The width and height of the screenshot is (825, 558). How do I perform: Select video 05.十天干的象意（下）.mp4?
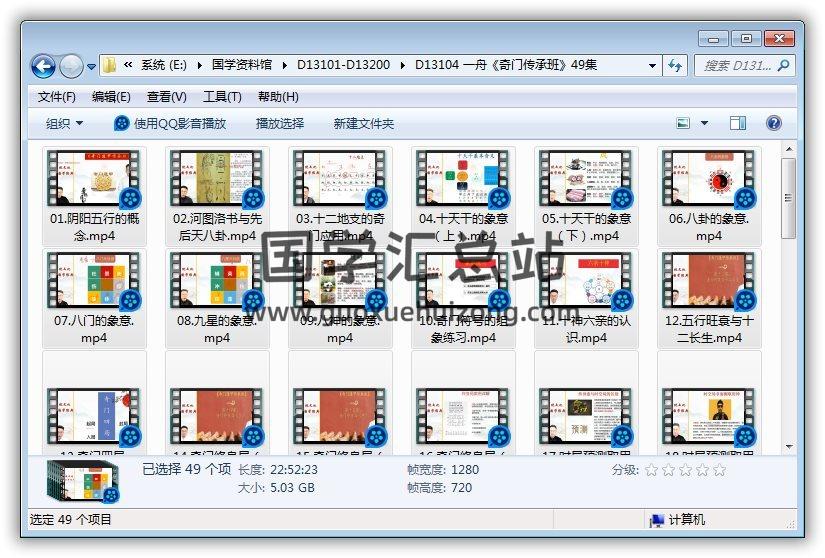[x=586, y=196]
